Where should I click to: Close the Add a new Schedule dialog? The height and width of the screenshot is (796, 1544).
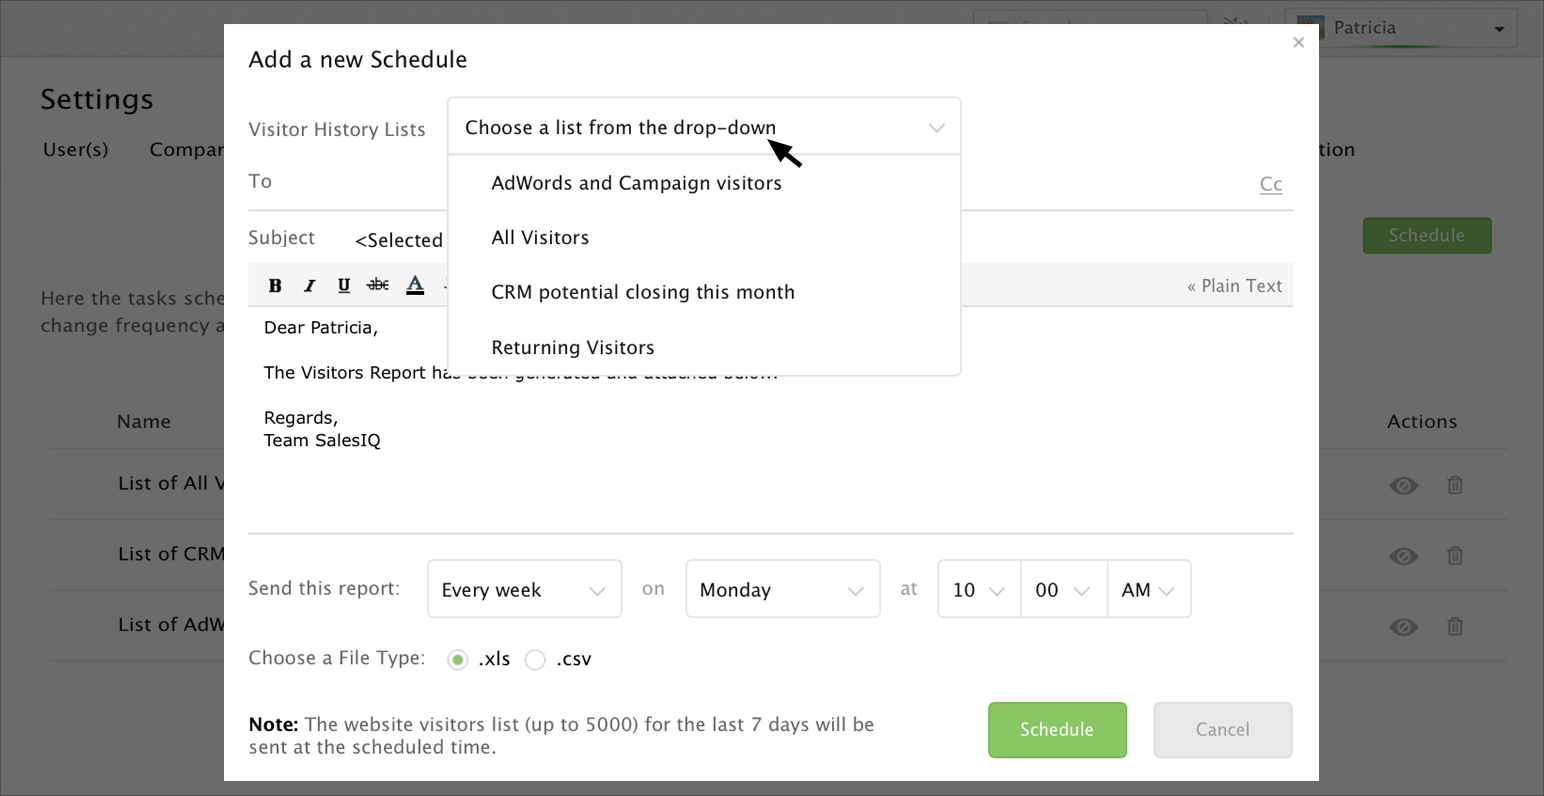click(1298, 42)
